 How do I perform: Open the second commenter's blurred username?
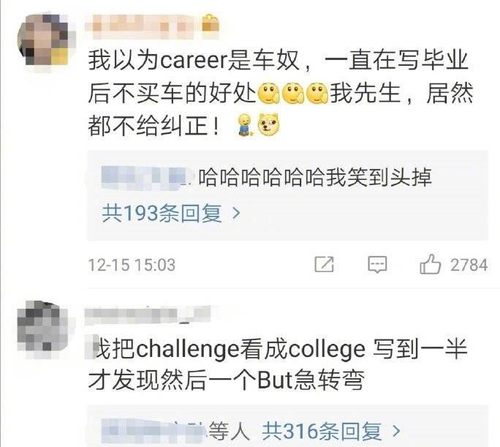pos(149,314)
